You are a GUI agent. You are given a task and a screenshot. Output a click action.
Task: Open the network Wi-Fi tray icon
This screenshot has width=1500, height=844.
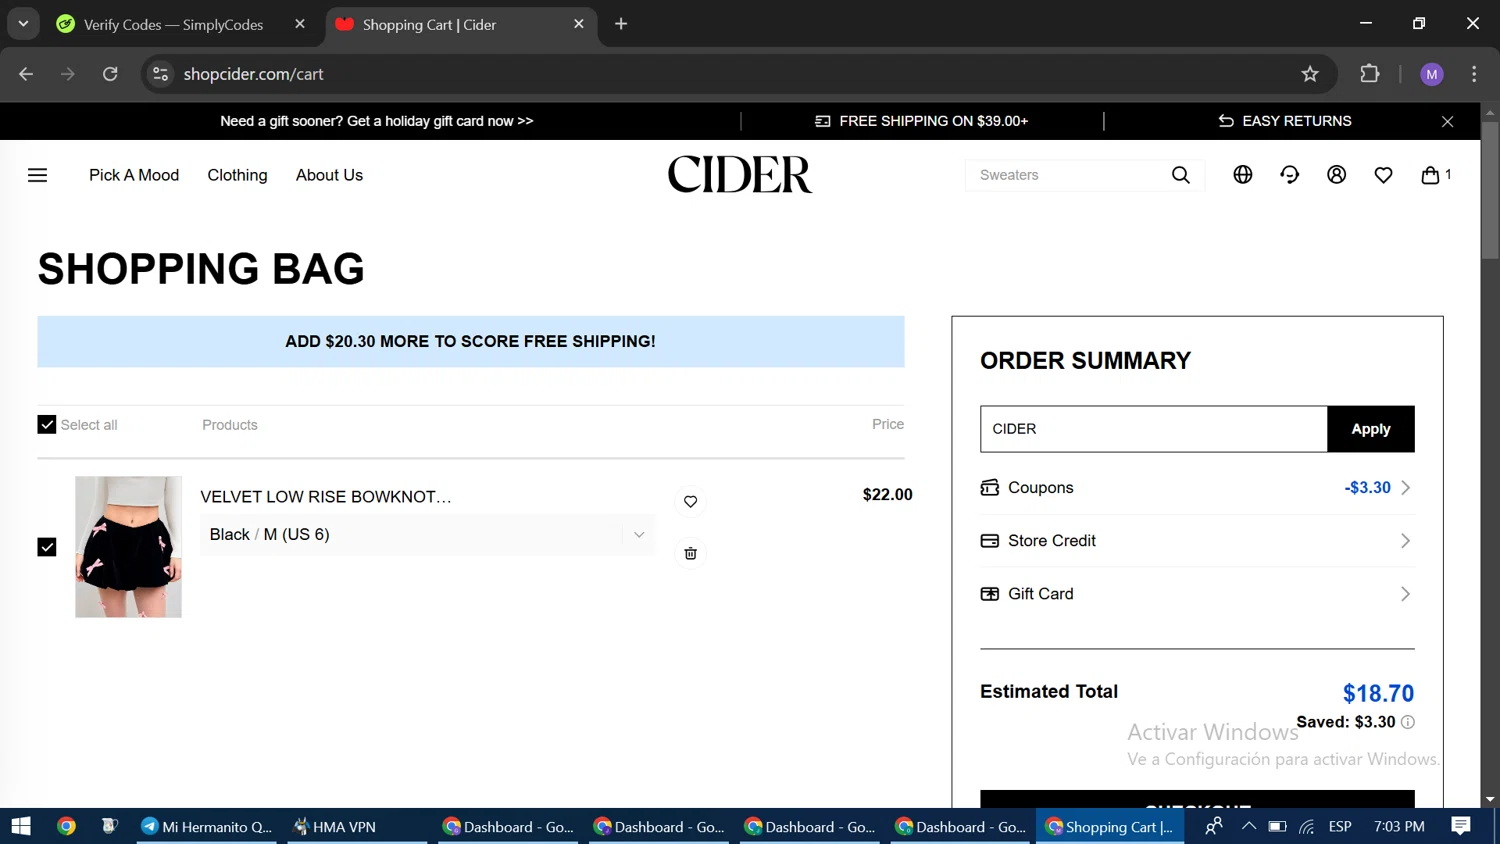(1306, 826)
